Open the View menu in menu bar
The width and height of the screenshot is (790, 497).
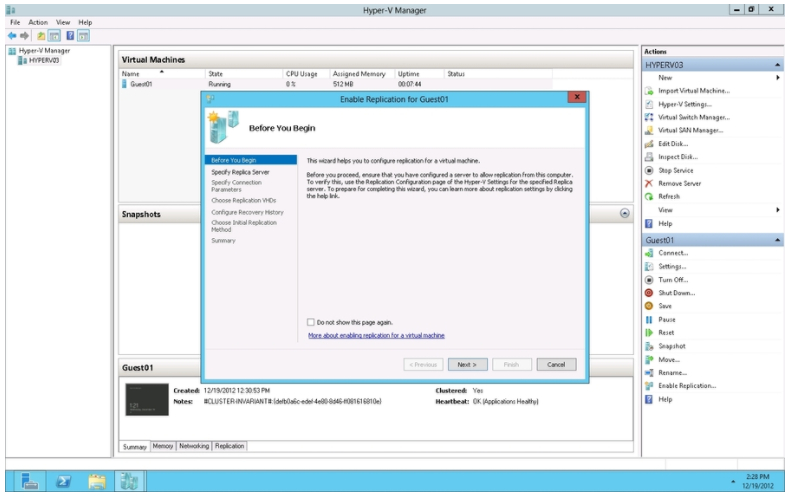[63, 22]
